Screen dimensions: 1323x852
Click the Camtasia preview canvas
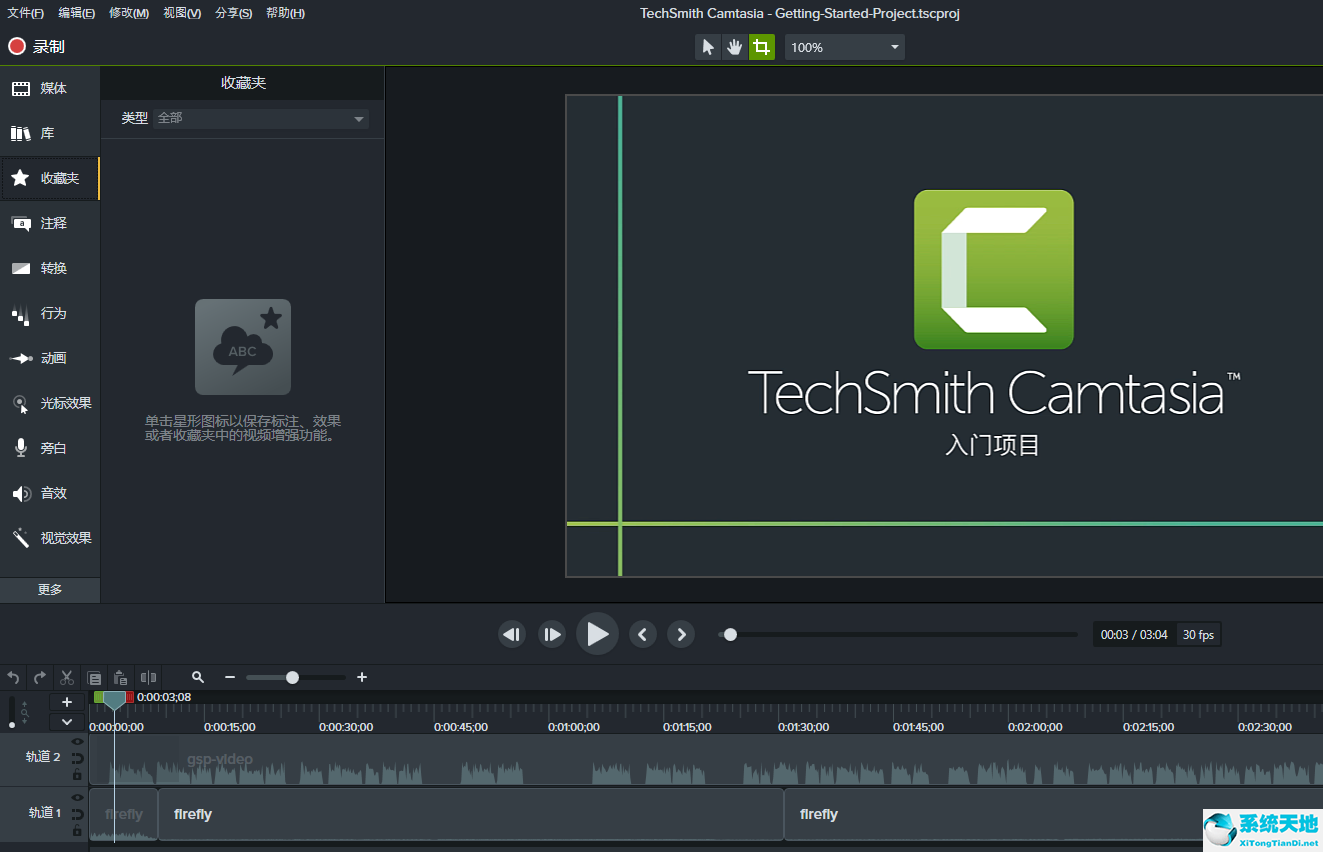pos(944,336)
